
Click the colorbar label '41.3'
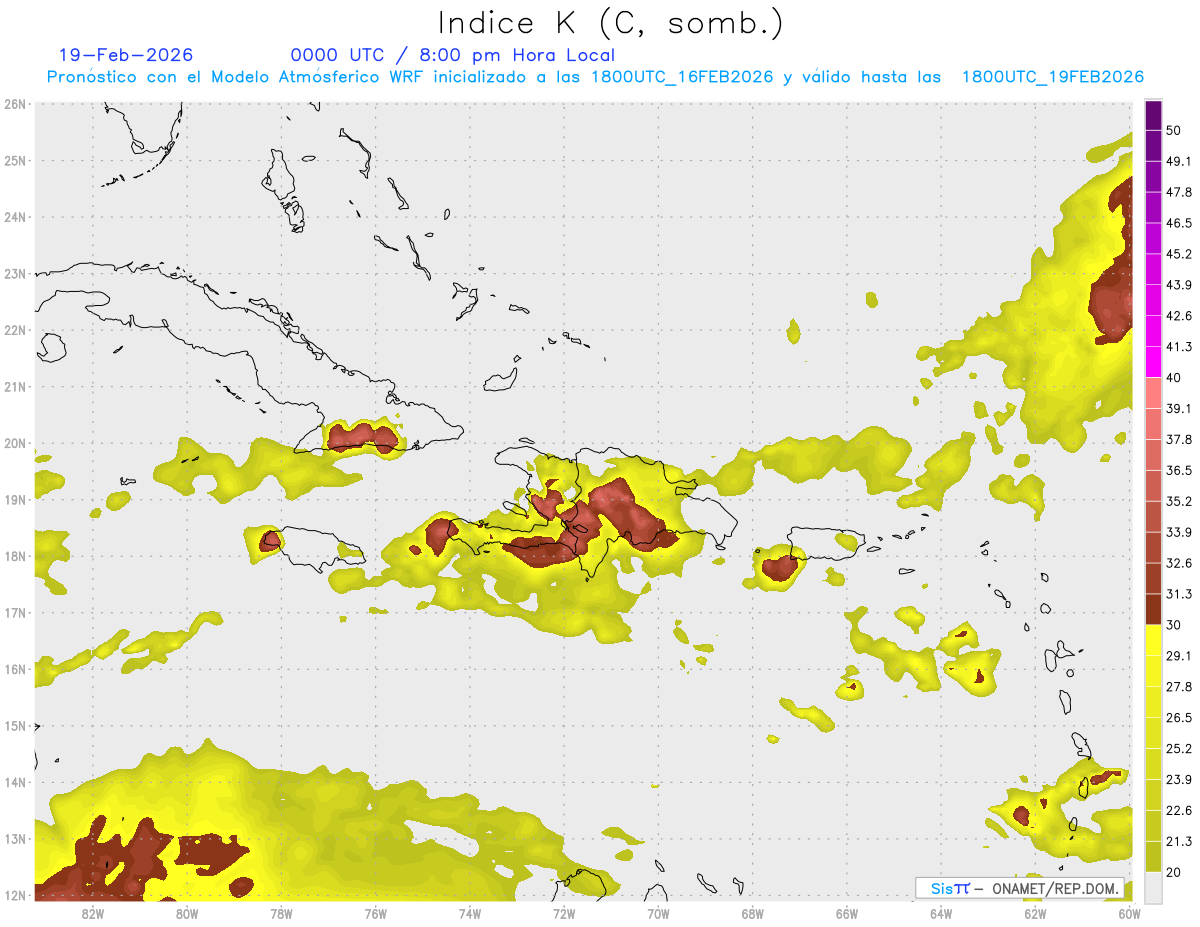coord(1178,347)
